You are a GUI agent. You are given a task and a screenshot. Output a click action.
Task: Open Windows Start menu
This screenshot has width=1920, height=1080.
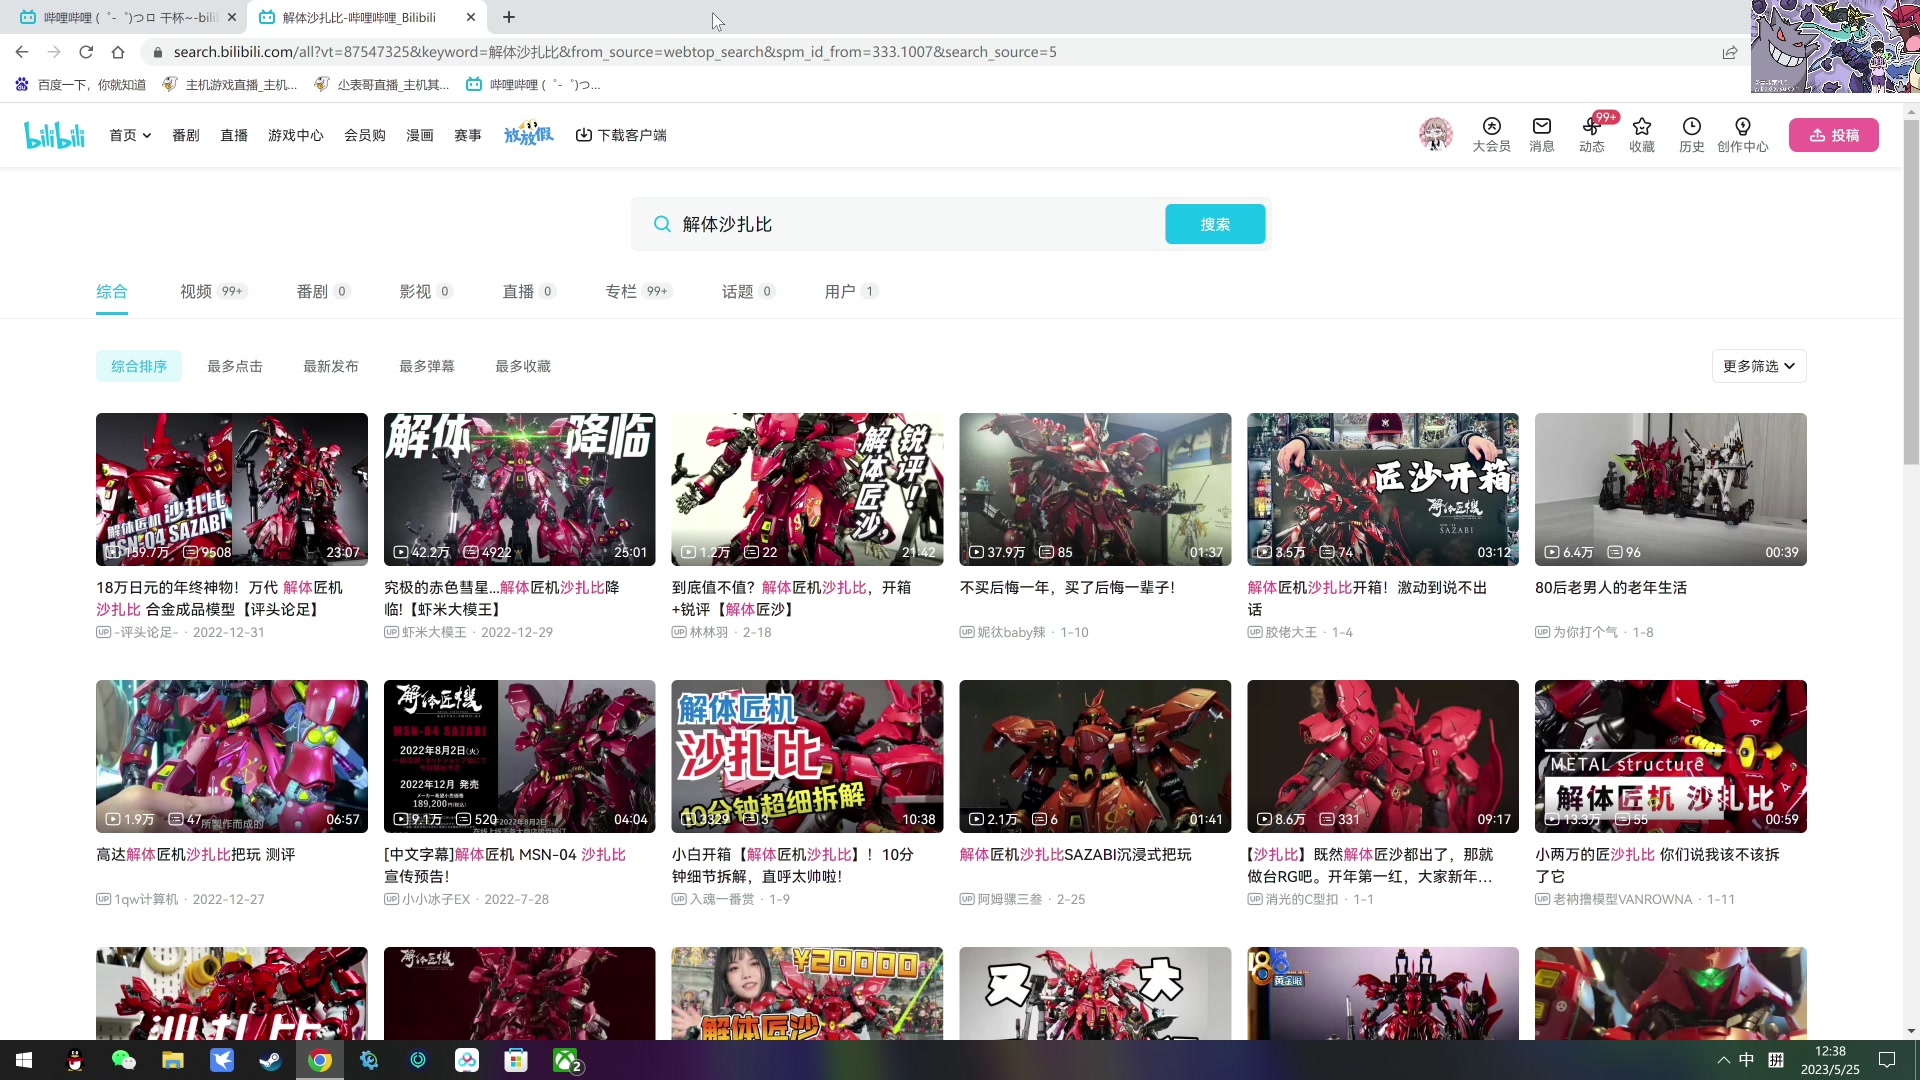24,1060
